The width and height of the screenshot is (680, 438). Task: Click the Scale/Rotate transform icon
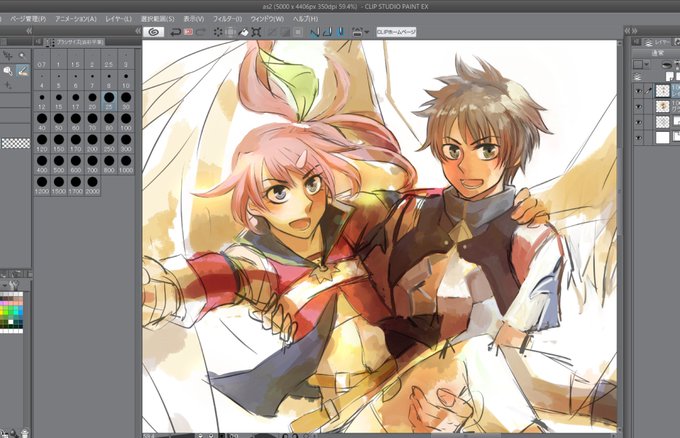[256, 32]
